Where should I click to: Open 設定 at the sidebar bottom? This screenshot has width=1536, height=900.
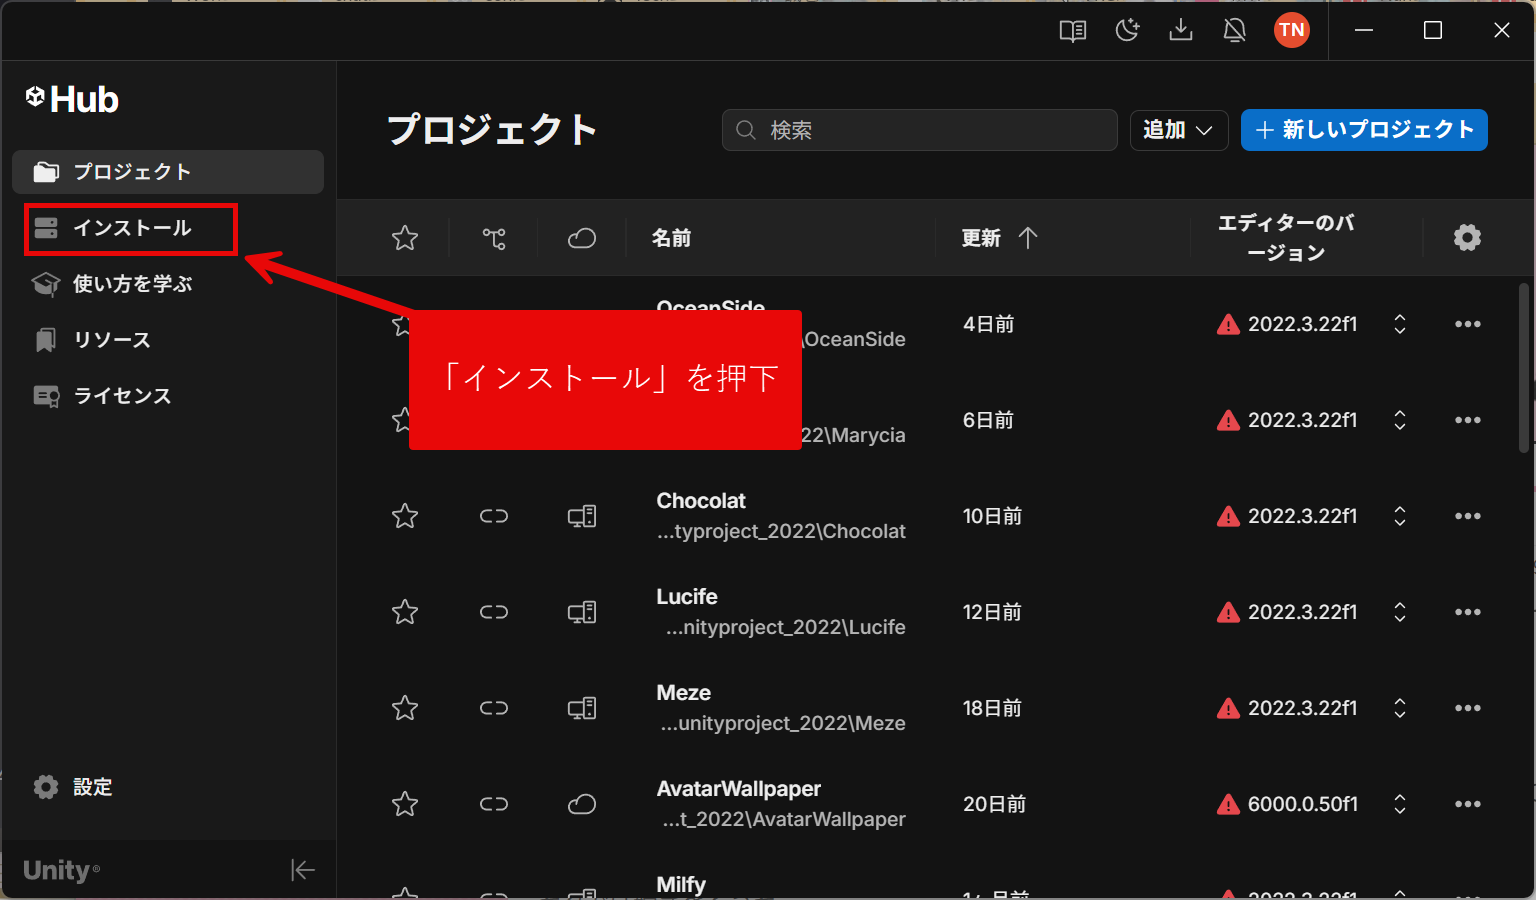pos(92,787)
